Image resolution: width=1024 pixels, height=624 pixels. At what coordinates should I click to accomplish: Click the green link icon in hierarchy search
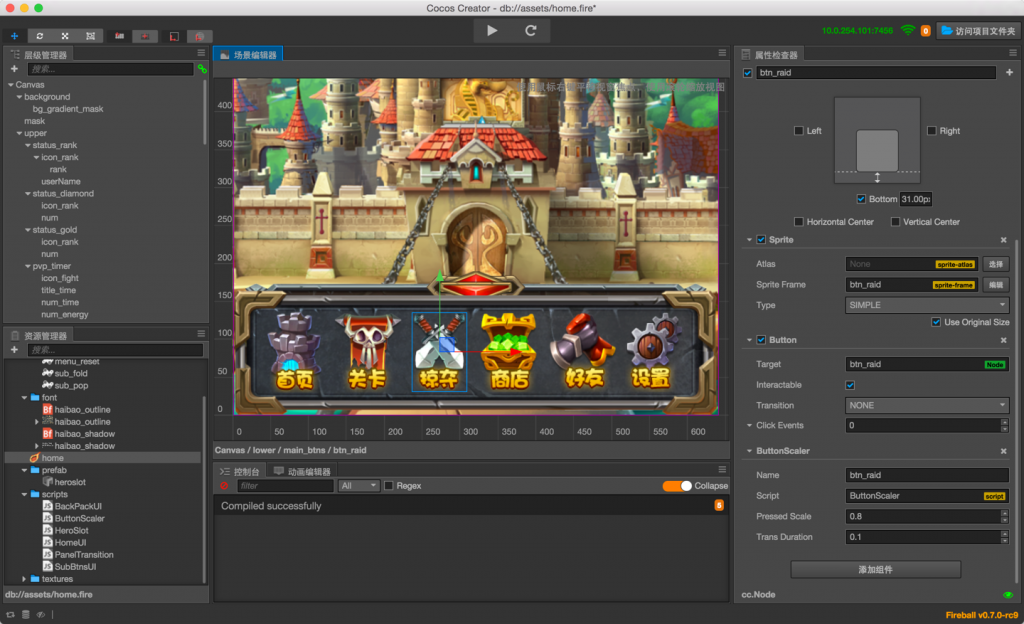(x=202, y=69)
